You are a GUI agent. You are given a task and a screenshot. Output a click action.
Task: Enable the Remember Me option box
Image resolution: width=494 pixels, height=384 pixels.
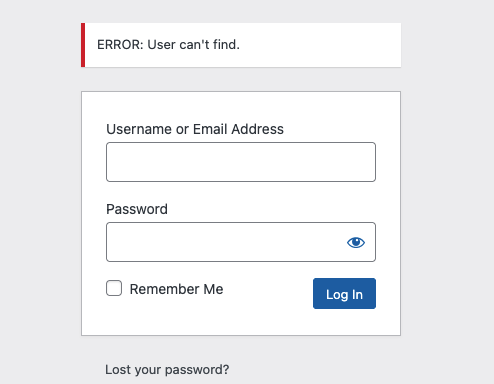(x=114, y=288)
